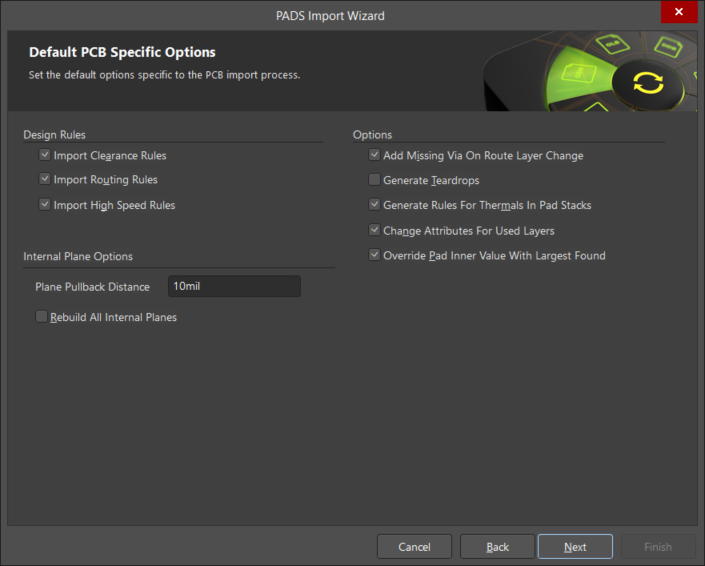Toggle Override Pad Inner Value With Largest Found
Viewport: 705px width, 566px height.
click(x=374, y=255)
